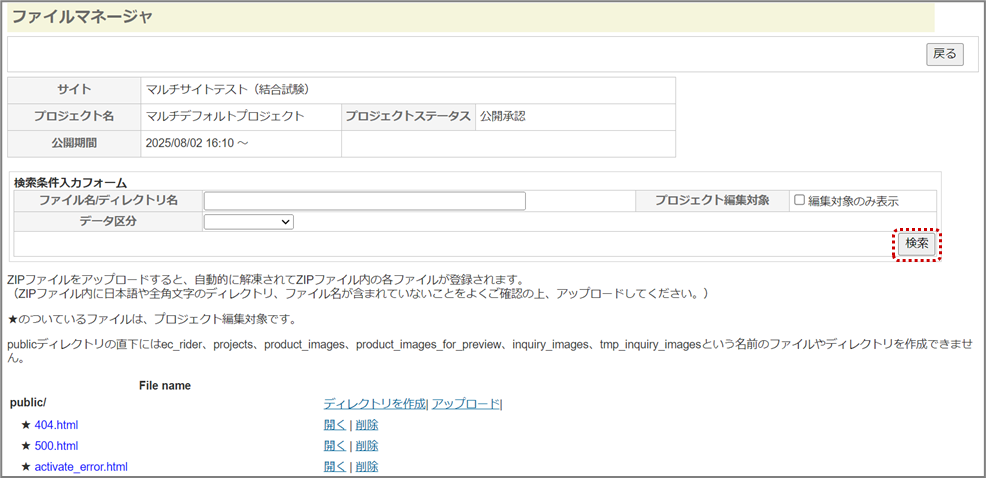Select the public/ directory entry
This screenshot has height=478, width=986.
27,403
